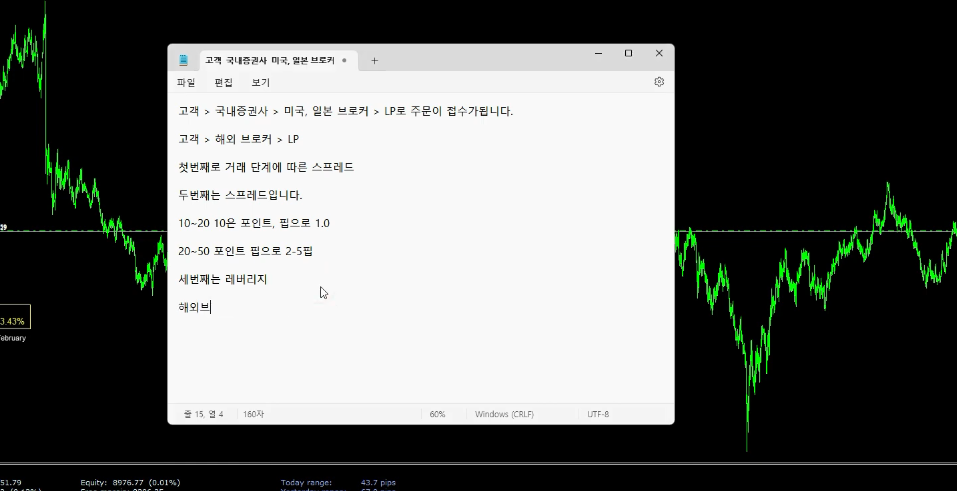Add a new Notepad tab with plus button
The image size is (957, 491).
pyautogui.click(x=374, y=60)
